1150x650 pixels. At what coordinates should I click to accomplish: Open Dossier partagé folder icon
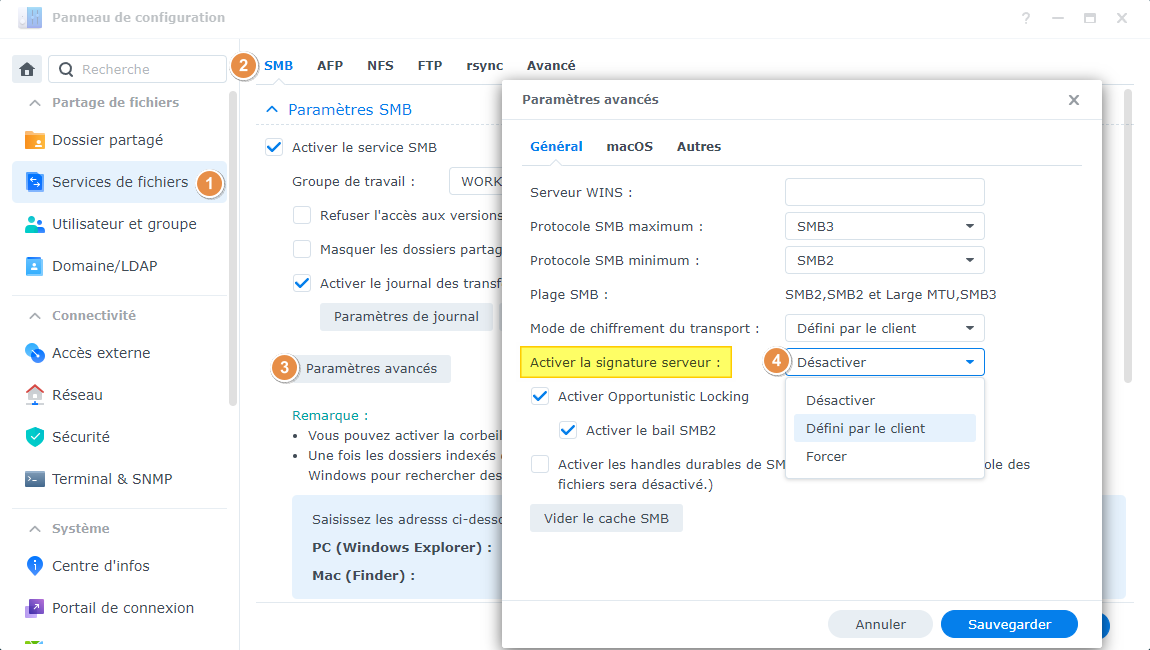click(x=35, y=140)
